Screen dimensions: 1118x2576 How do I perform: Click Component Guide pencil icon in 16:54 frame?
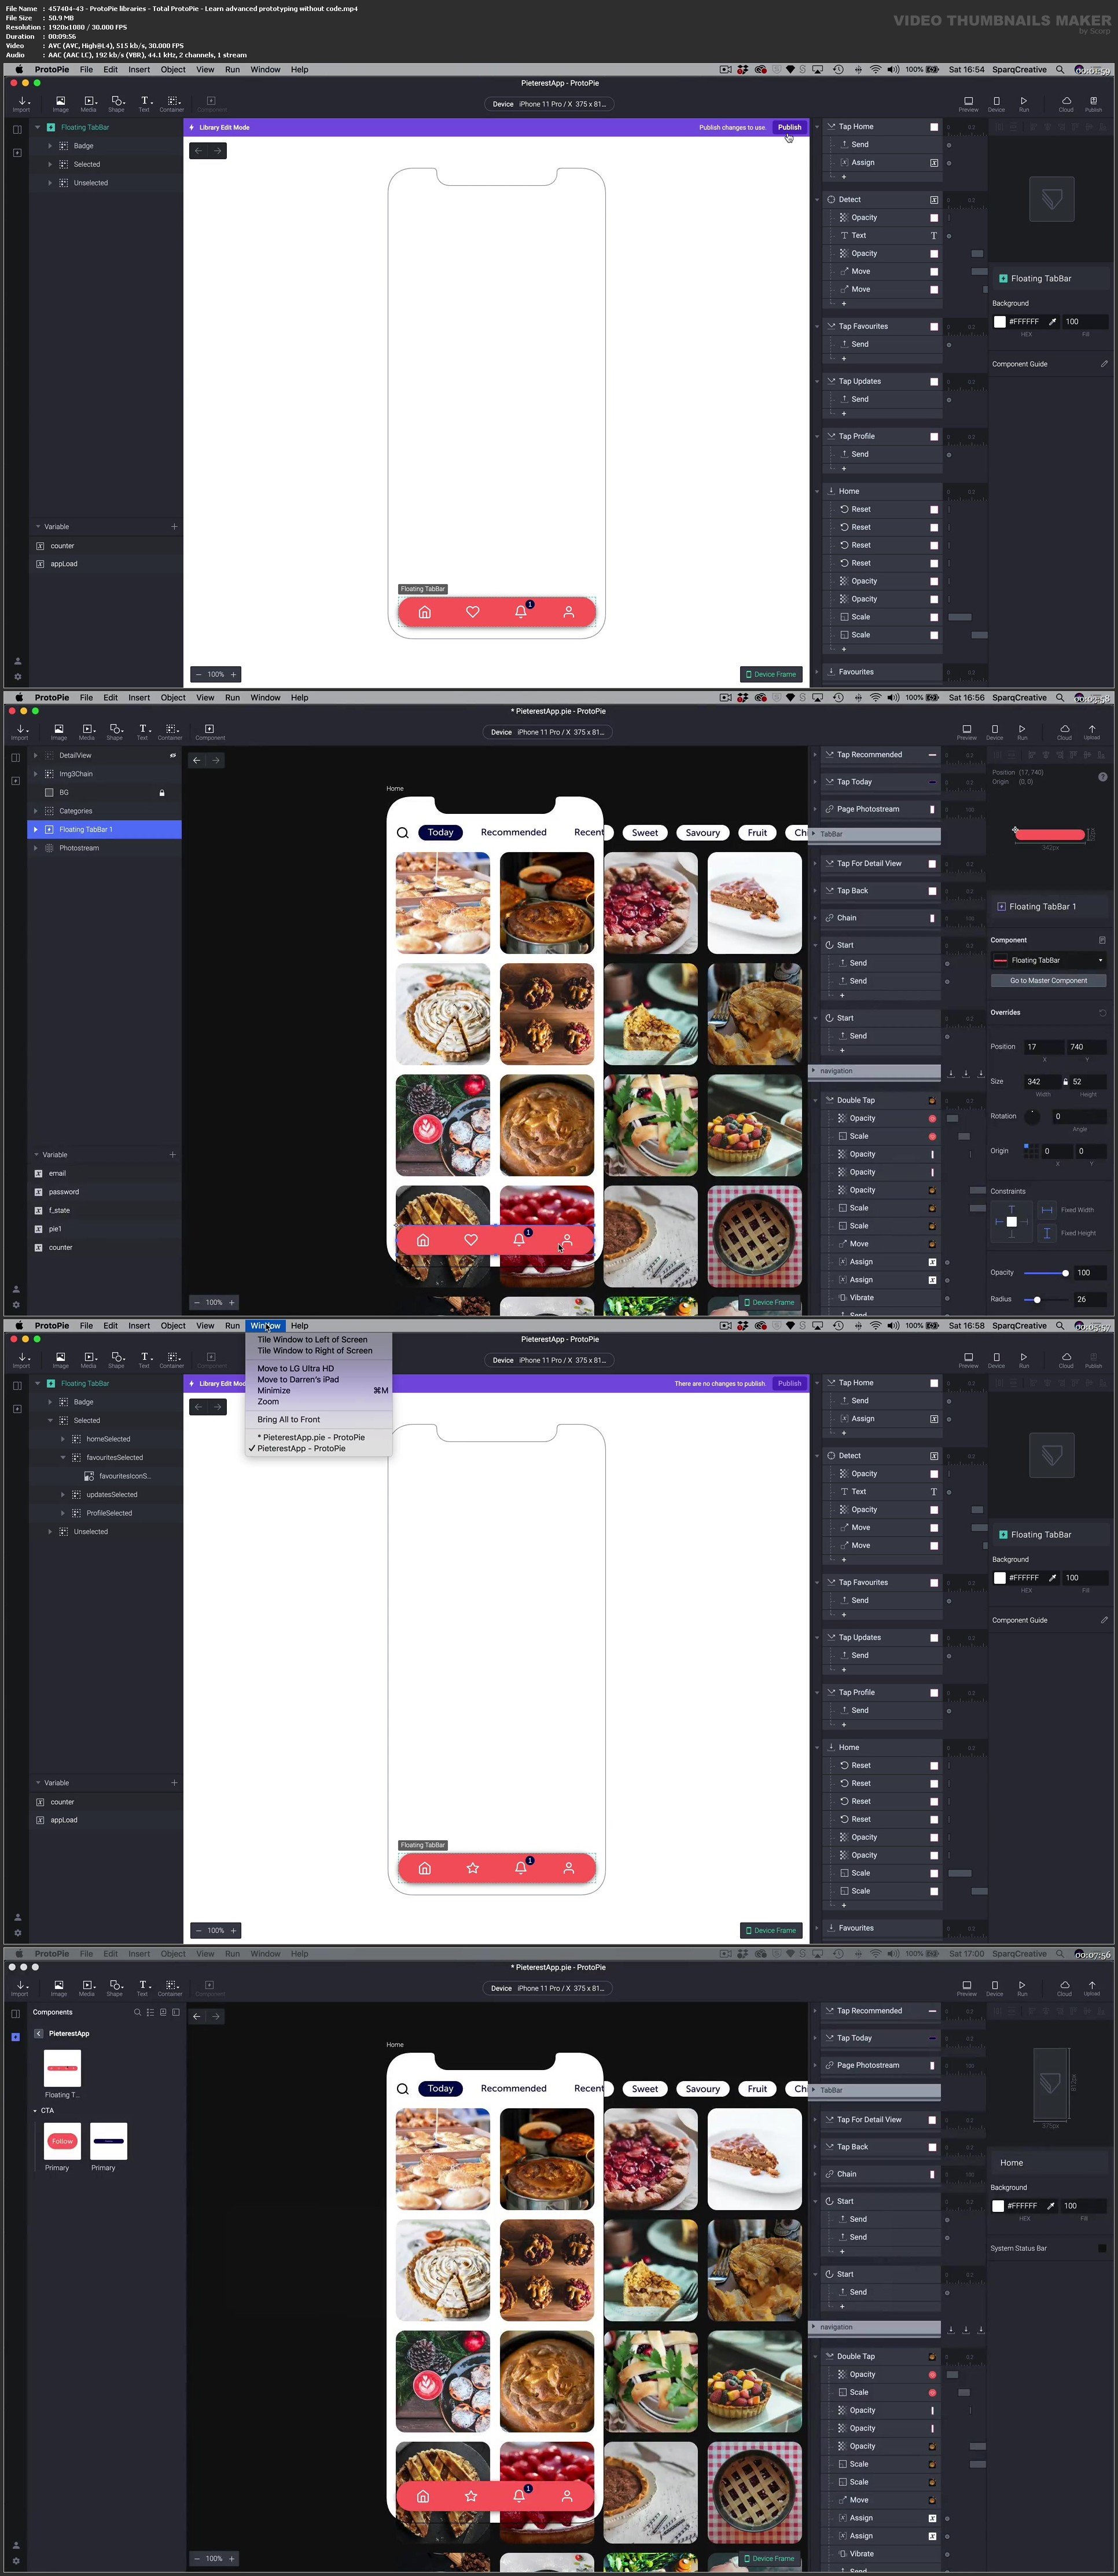[1104, 364]
